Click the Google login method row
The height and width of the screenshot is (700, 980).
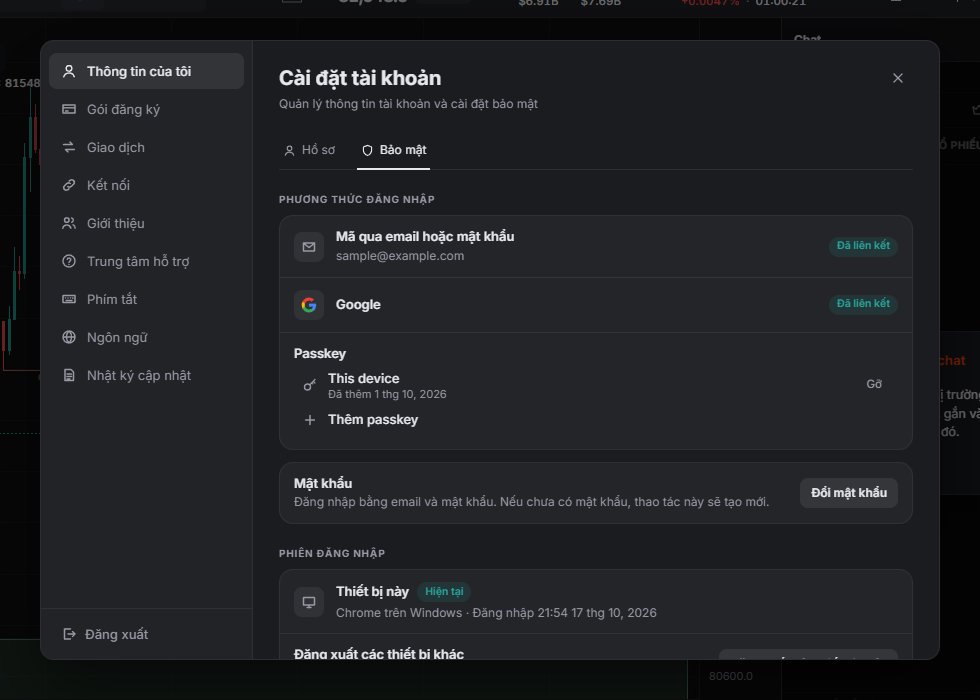tap(596, 305)
